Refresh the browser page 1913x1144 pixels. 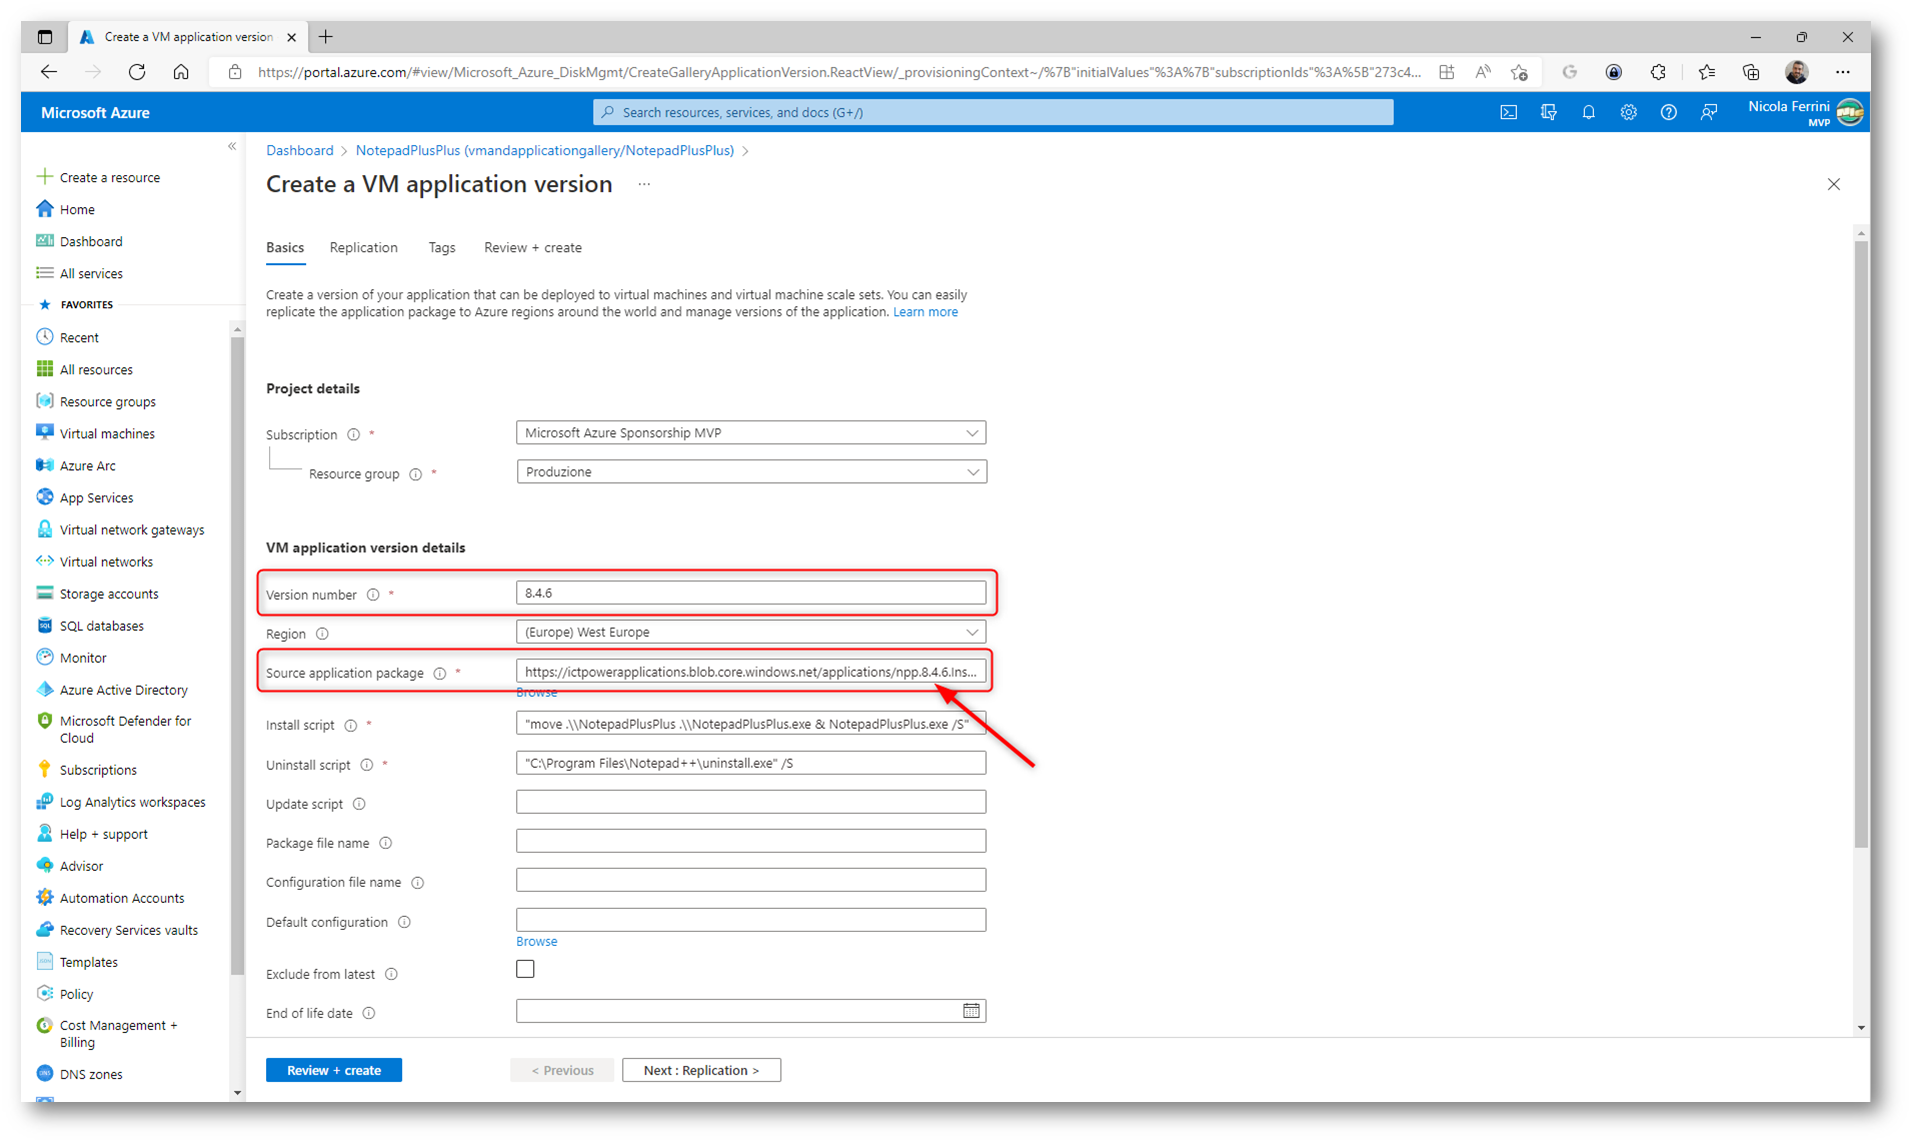tap(137, 72)
